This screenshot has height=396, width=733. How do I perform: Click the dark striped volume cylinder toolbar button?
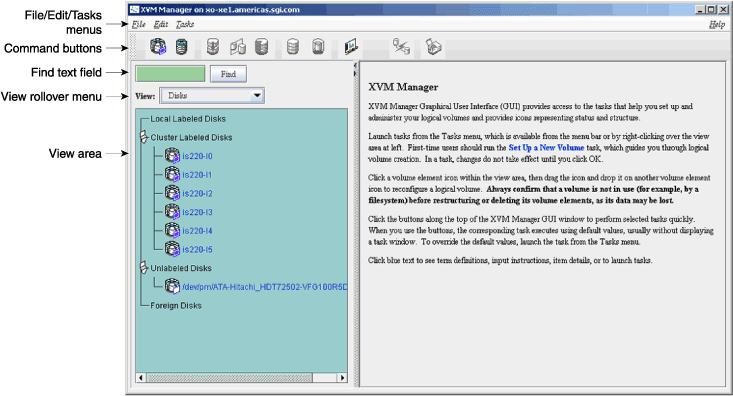(x=181, y=47)
